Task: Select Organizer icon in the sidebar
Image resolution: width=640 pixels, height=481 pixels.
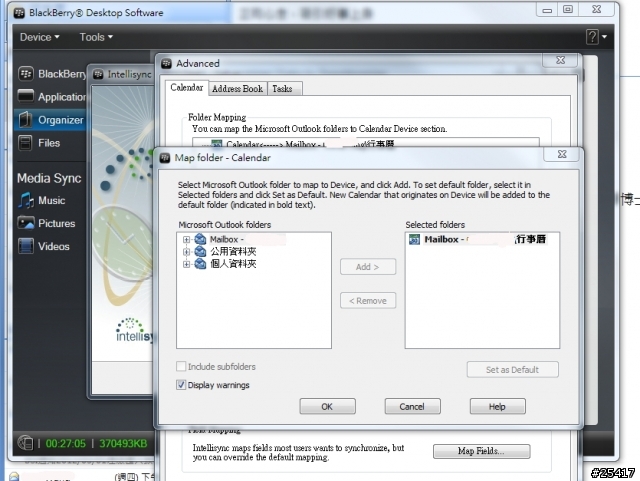Action: (25, 120)
